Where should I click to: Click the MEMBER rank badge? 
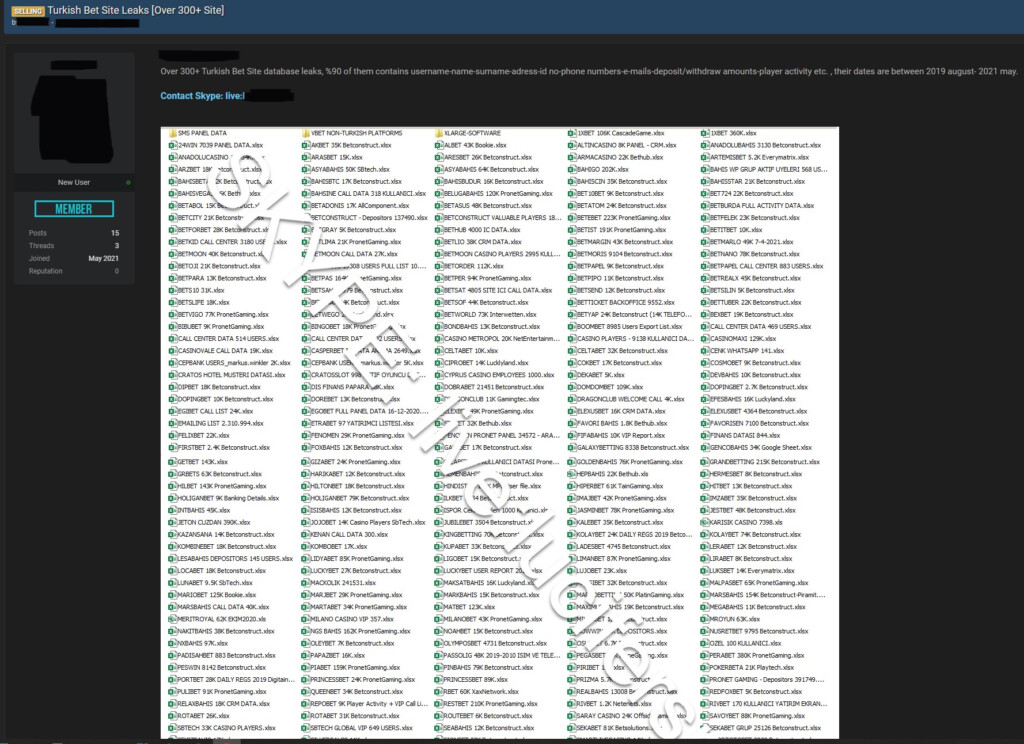(x=74, y=209)
